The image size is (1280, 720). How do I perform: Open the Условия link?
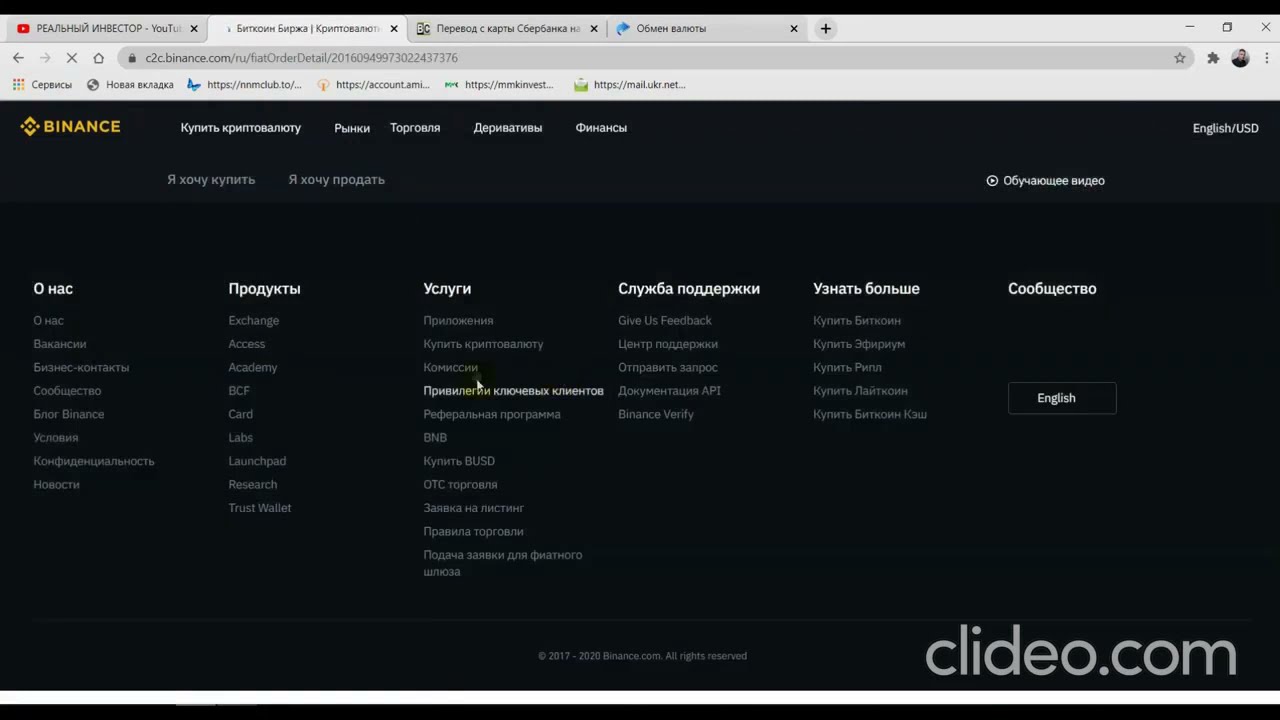tap(56, 438)
